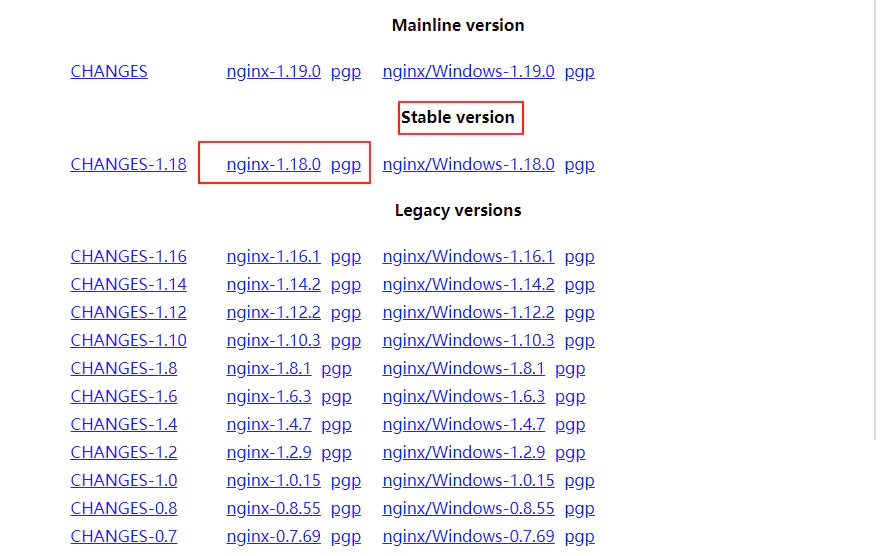Open pgp signature for nginx/Windows-1.2.9

pos(570,454)
